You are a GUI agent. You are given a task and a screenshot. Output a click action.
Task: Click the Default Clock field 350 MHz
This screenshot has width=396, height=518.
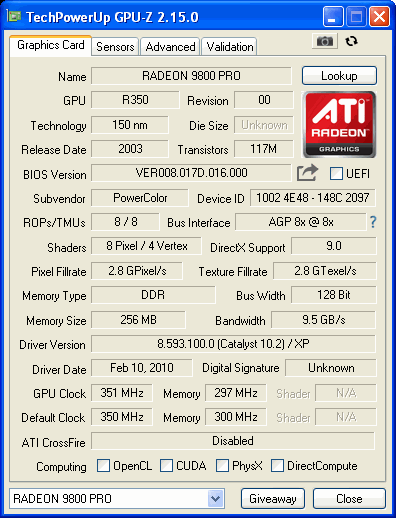tap(122, 417)
